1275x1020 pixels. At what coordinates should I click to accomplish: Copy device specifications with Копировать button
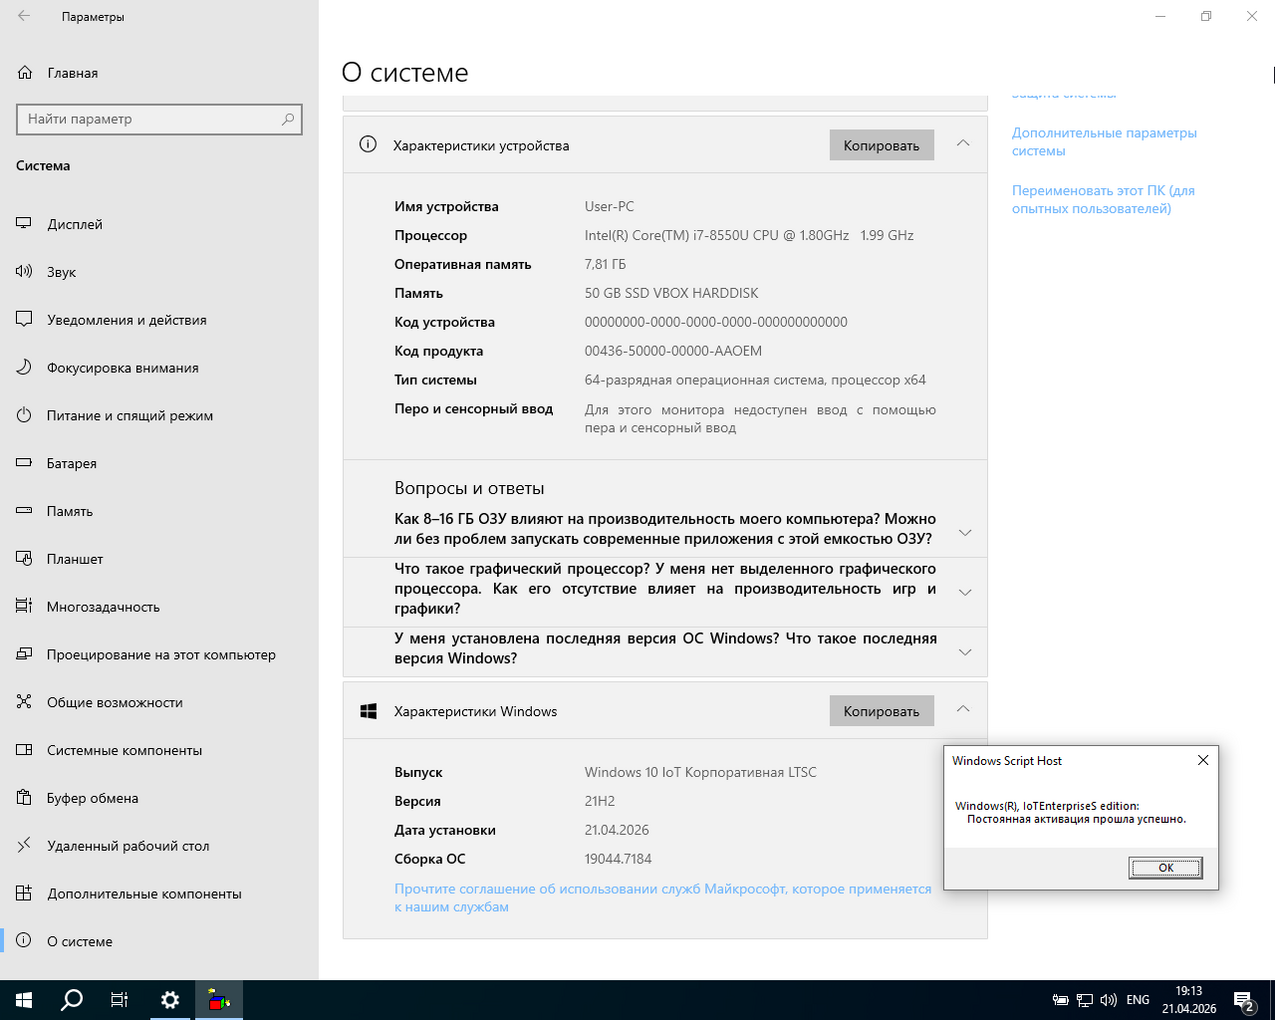(x=881, y=145)
